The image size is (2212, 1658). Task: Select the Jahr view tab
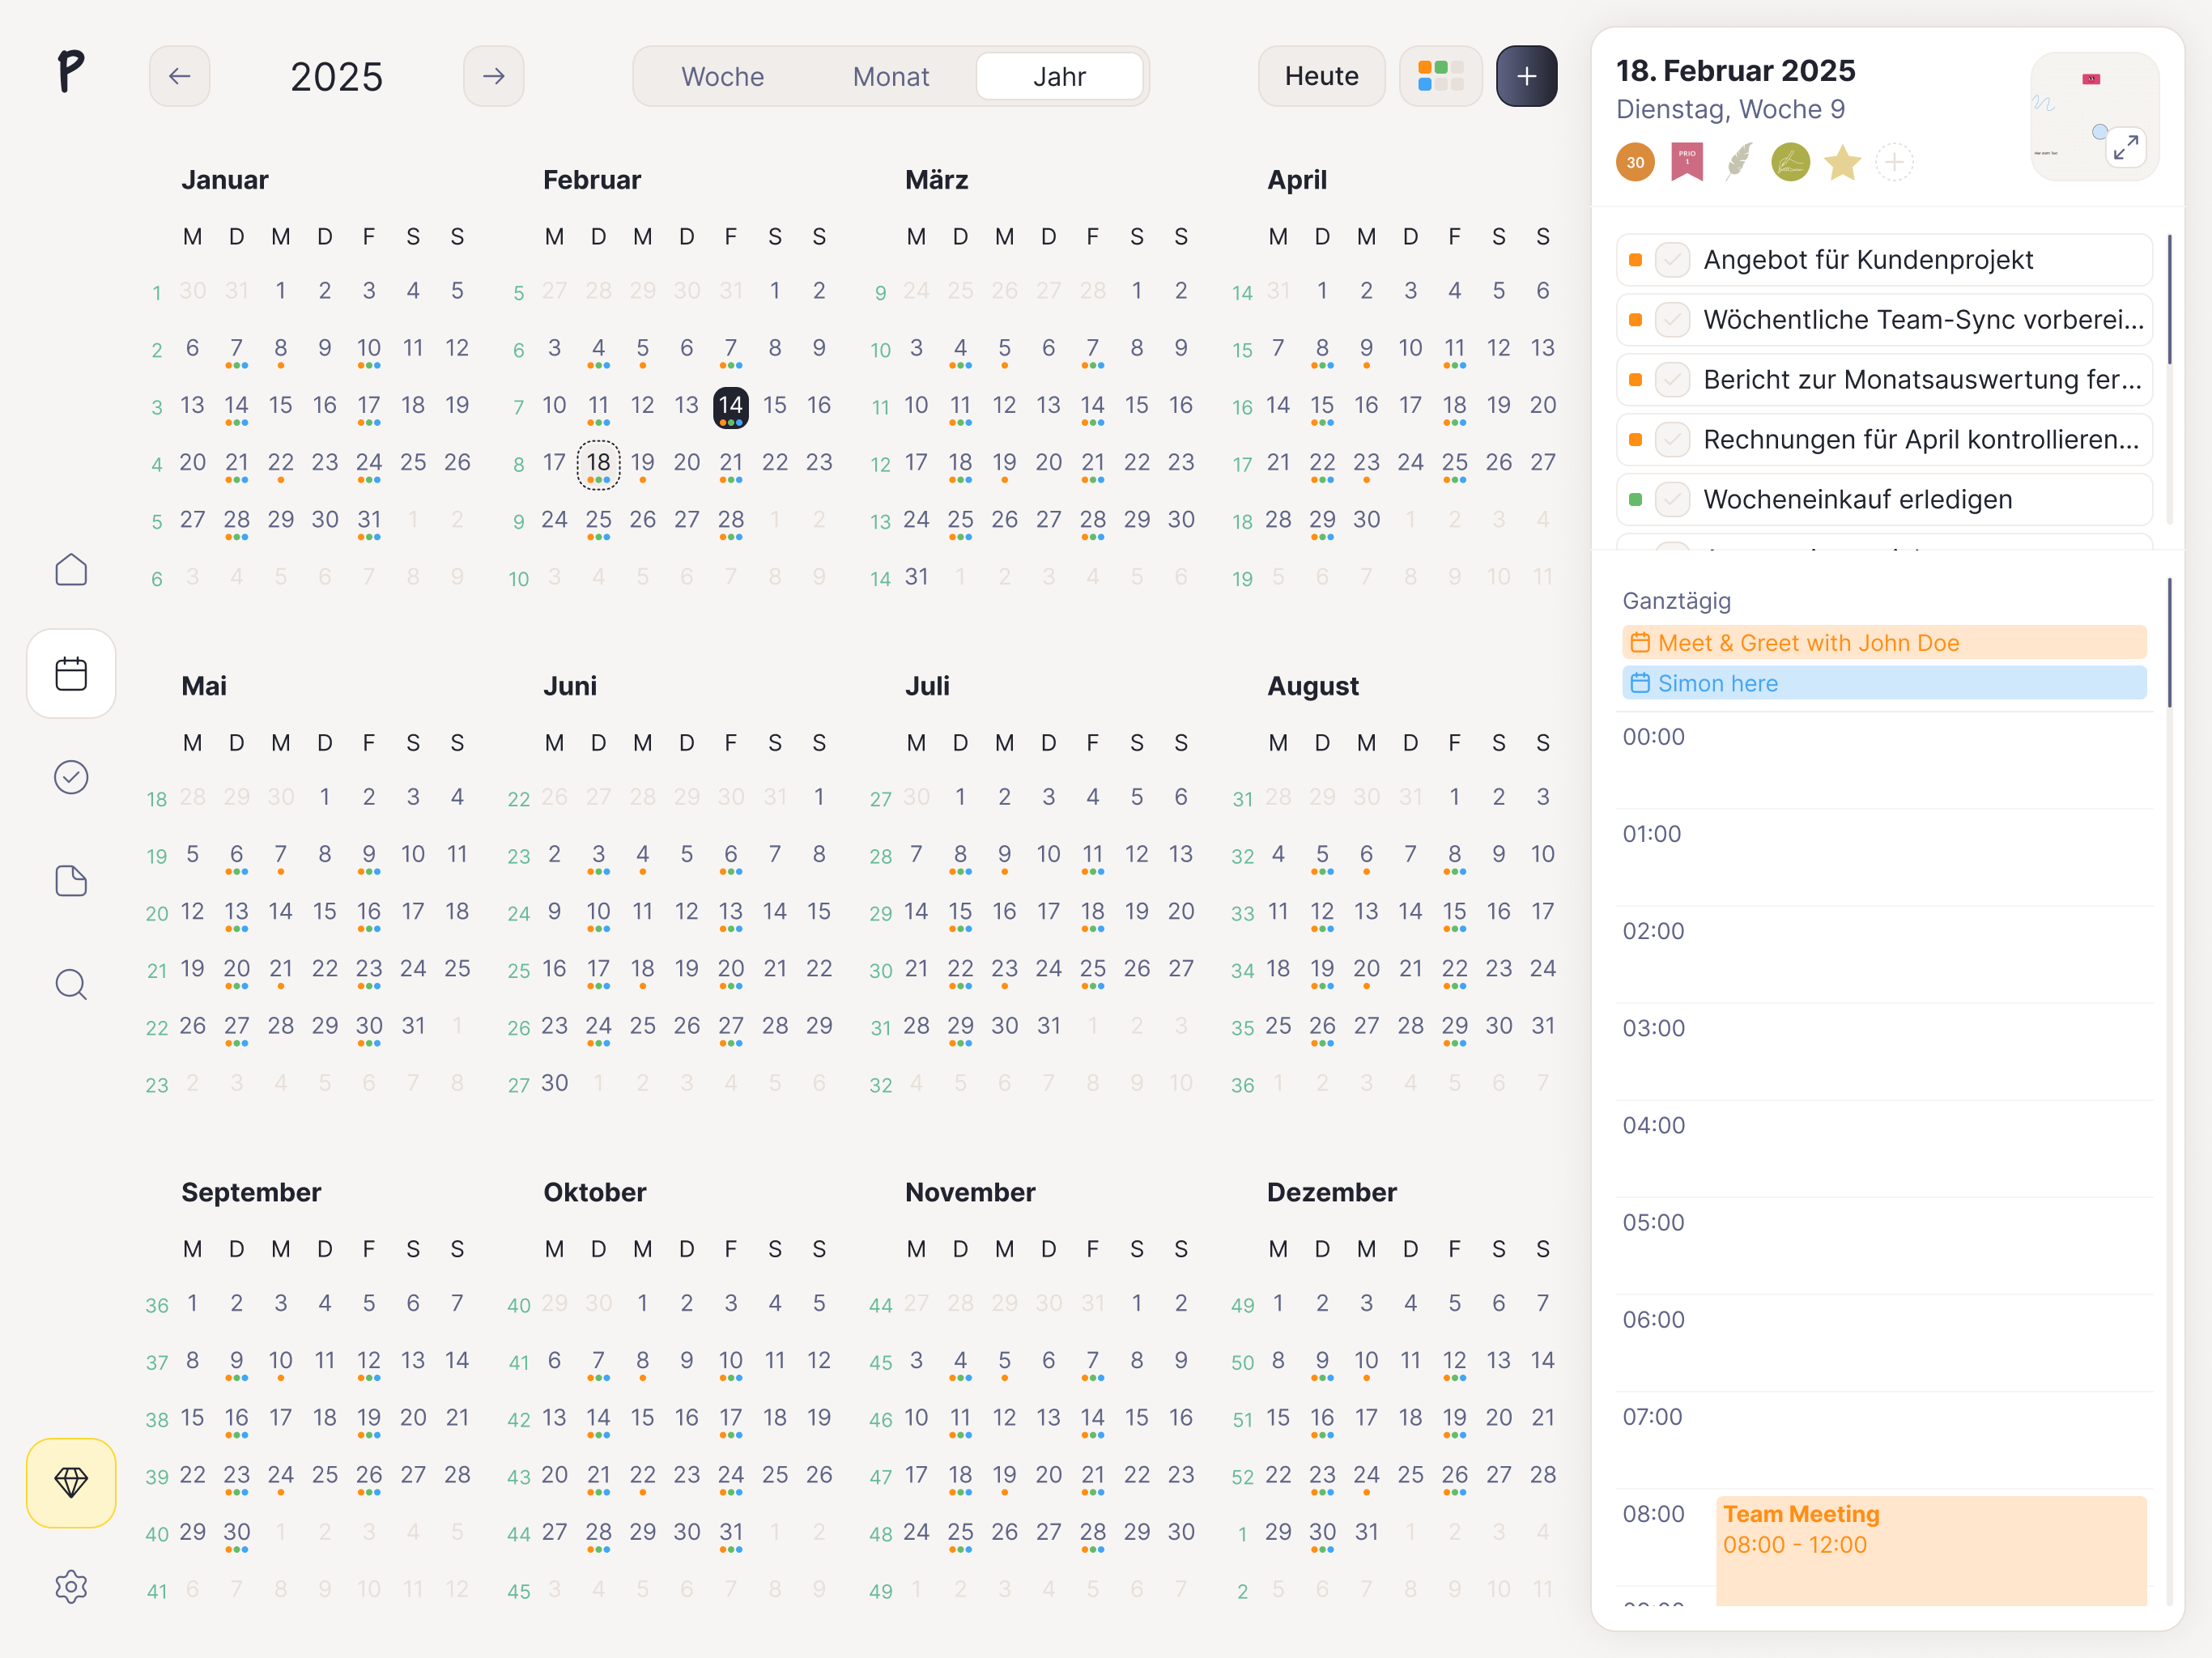click(x=1059, y=76)
